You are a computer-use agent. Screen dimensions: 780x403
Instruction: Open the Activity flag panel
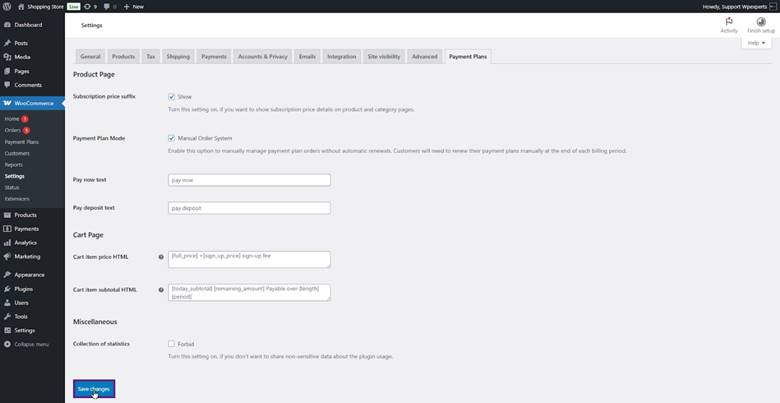pyautogui.click(x=729, y=25)
